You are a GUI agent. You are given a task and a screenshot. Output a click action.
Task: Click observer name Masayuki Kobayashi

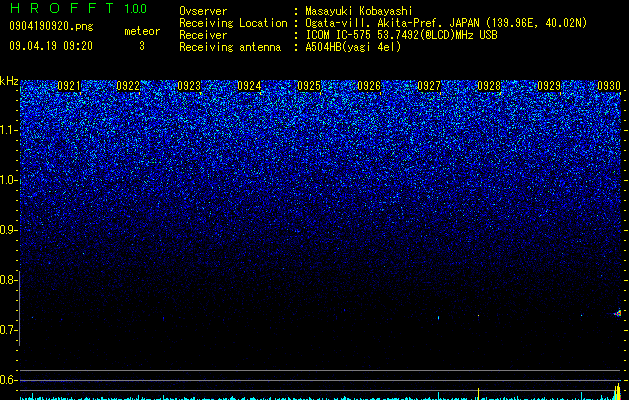tap(359, 11)
